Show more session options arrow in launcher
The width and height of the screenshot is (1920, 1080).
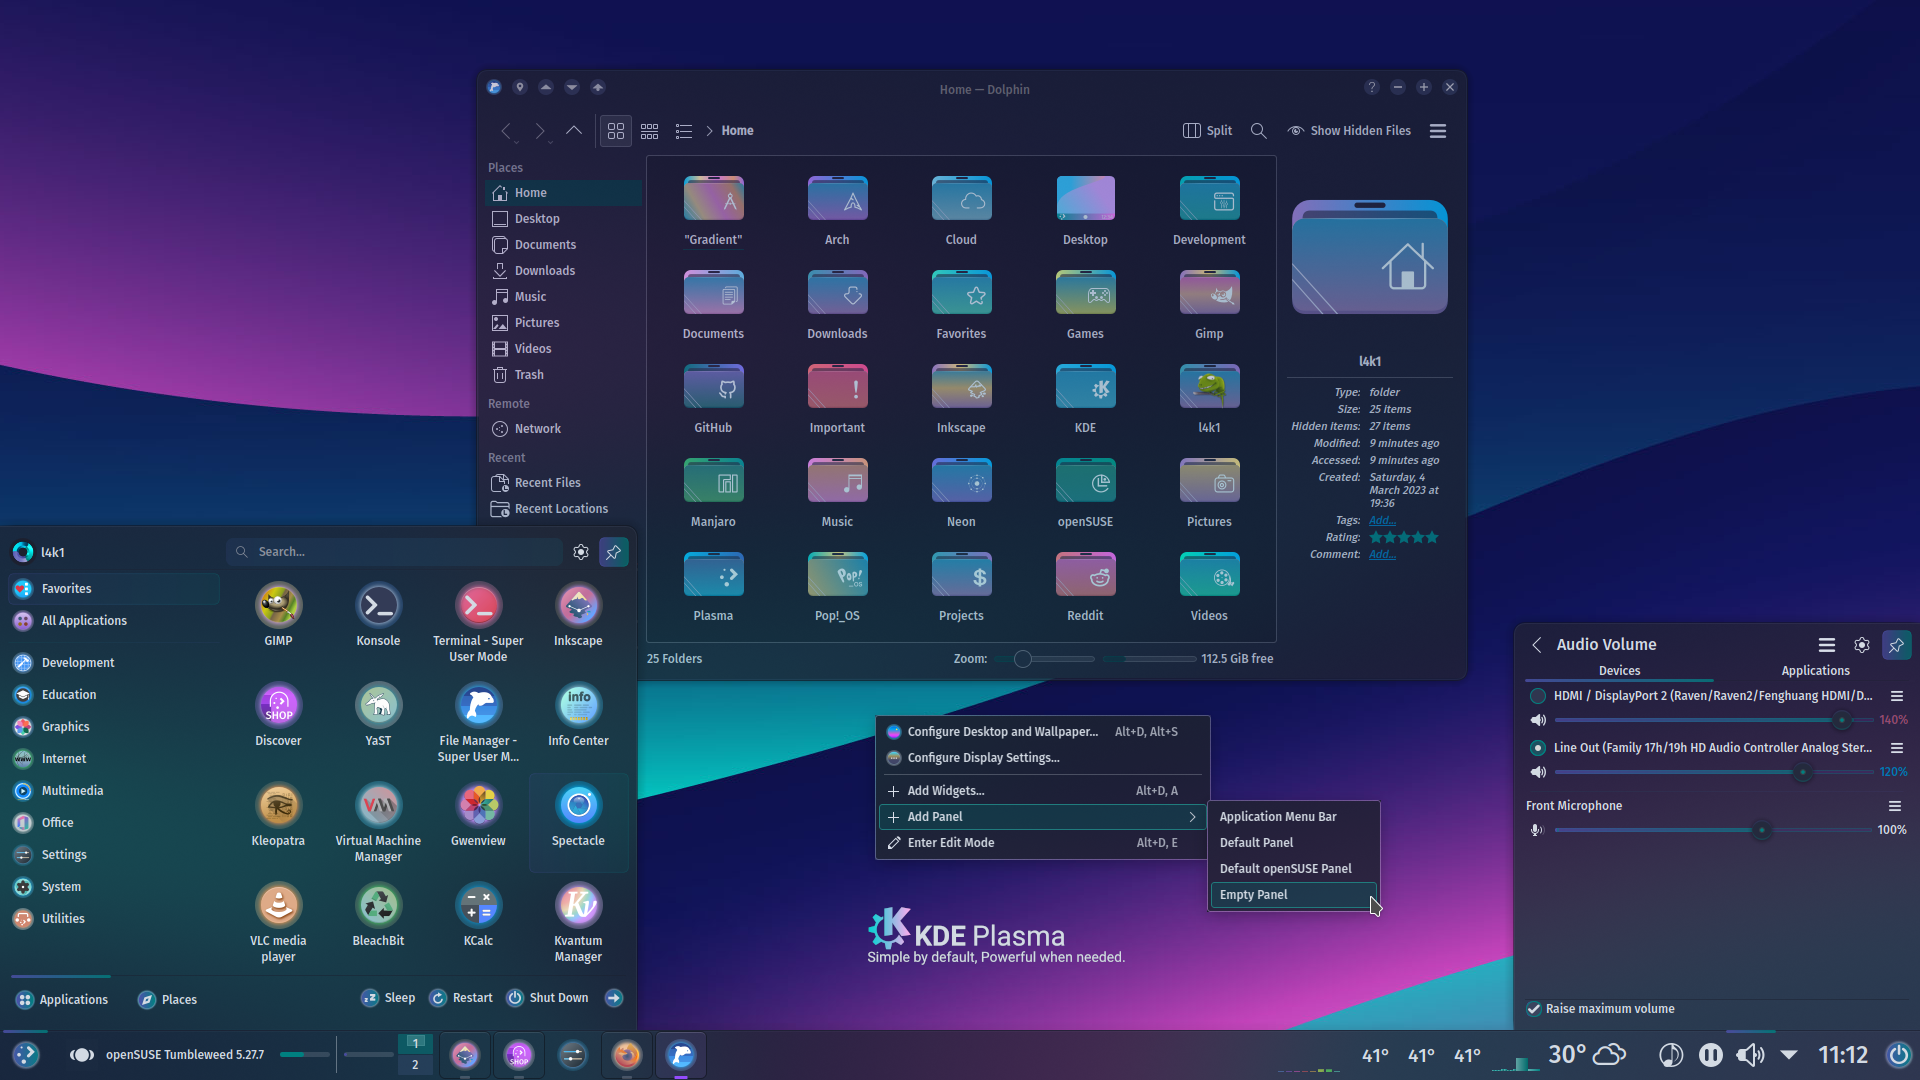click(x=614, y=998)
